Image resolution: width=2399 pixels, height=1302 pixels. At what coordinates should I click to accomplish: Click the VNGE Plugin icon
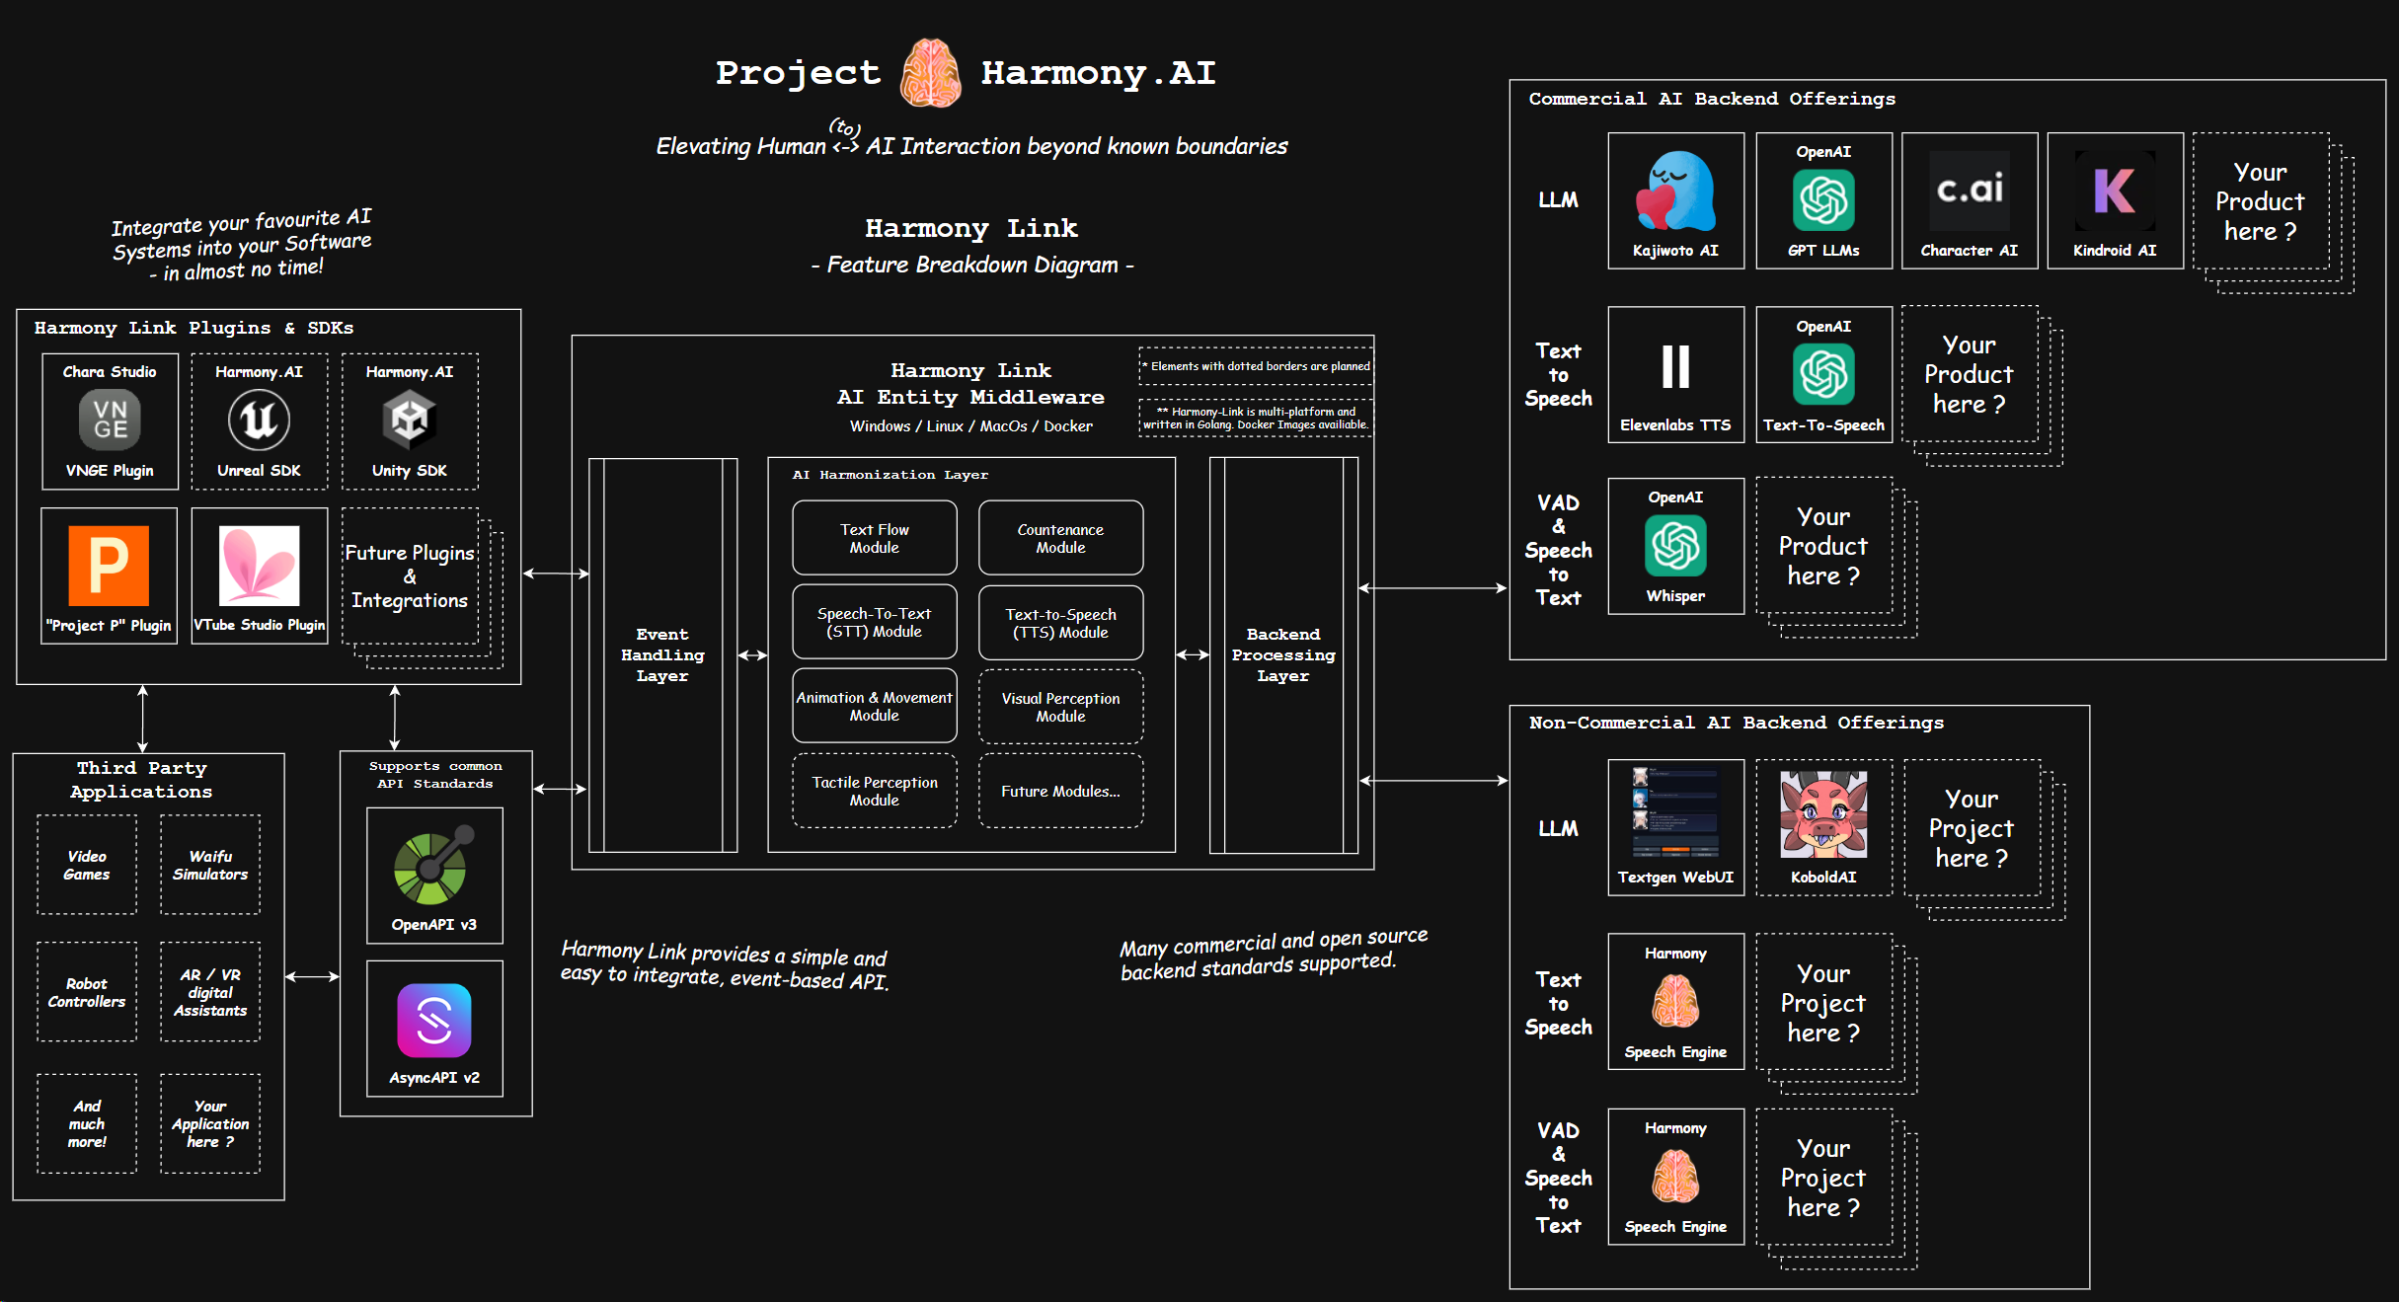pos(110,420)
